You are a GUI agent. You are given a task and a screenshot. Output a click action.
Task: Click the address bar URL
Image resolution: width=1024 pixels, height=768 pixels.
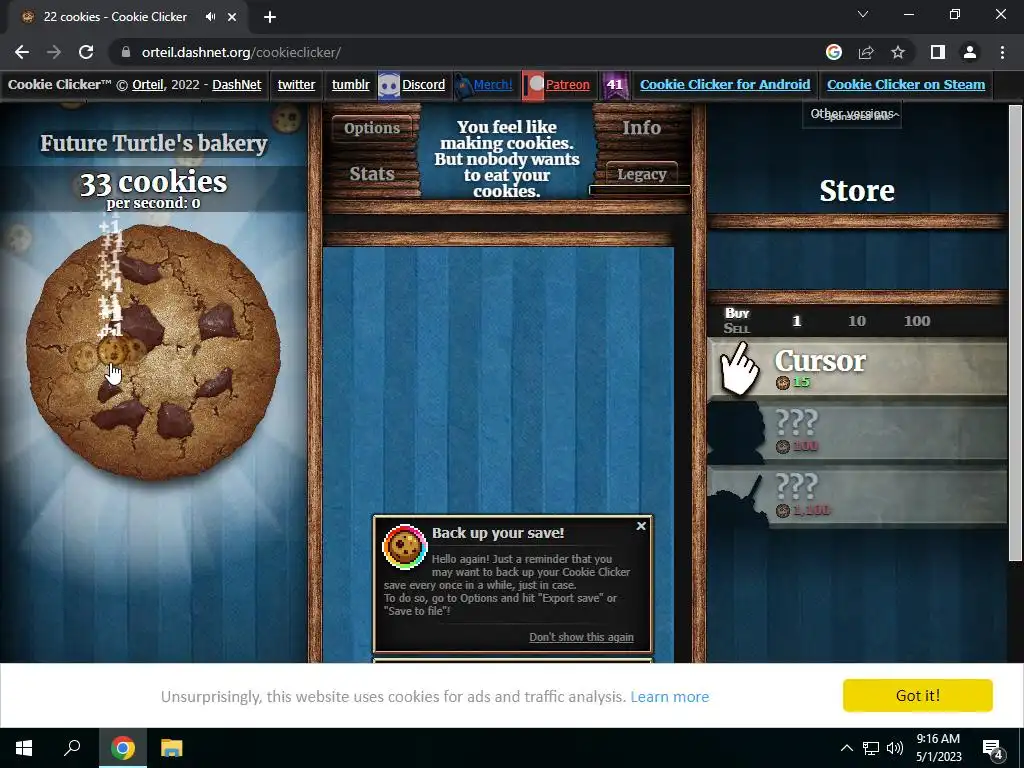coord(241,52)
